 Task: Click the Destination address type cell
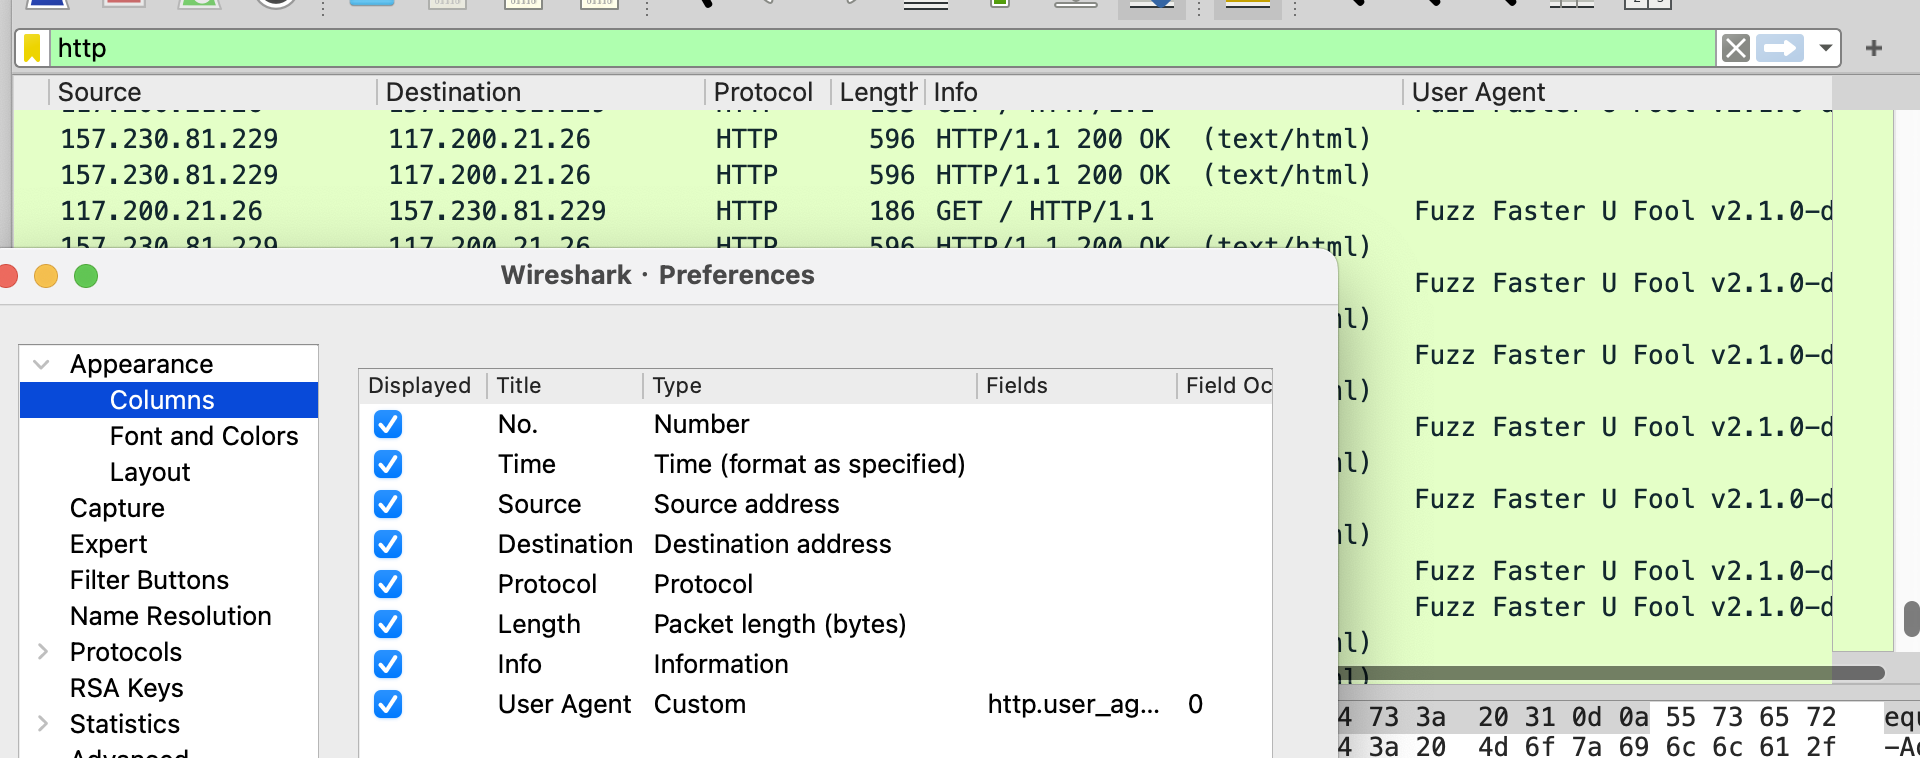pyautogui.click(x=772, y=544)
